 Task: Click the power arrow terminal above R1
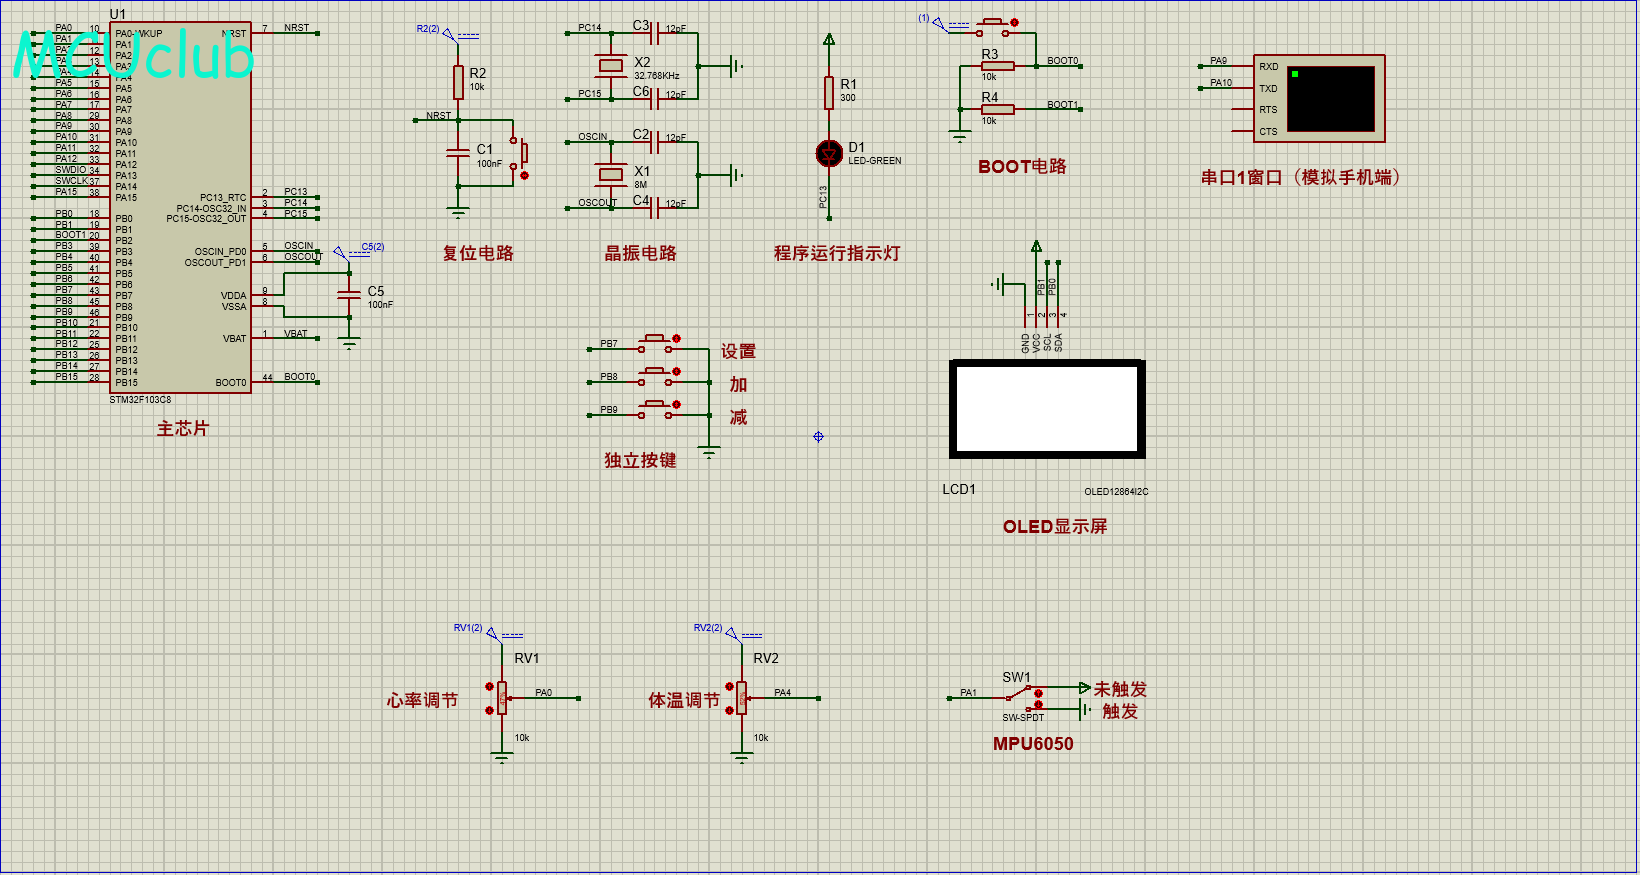pyautogui.click(x=829, y=40)
